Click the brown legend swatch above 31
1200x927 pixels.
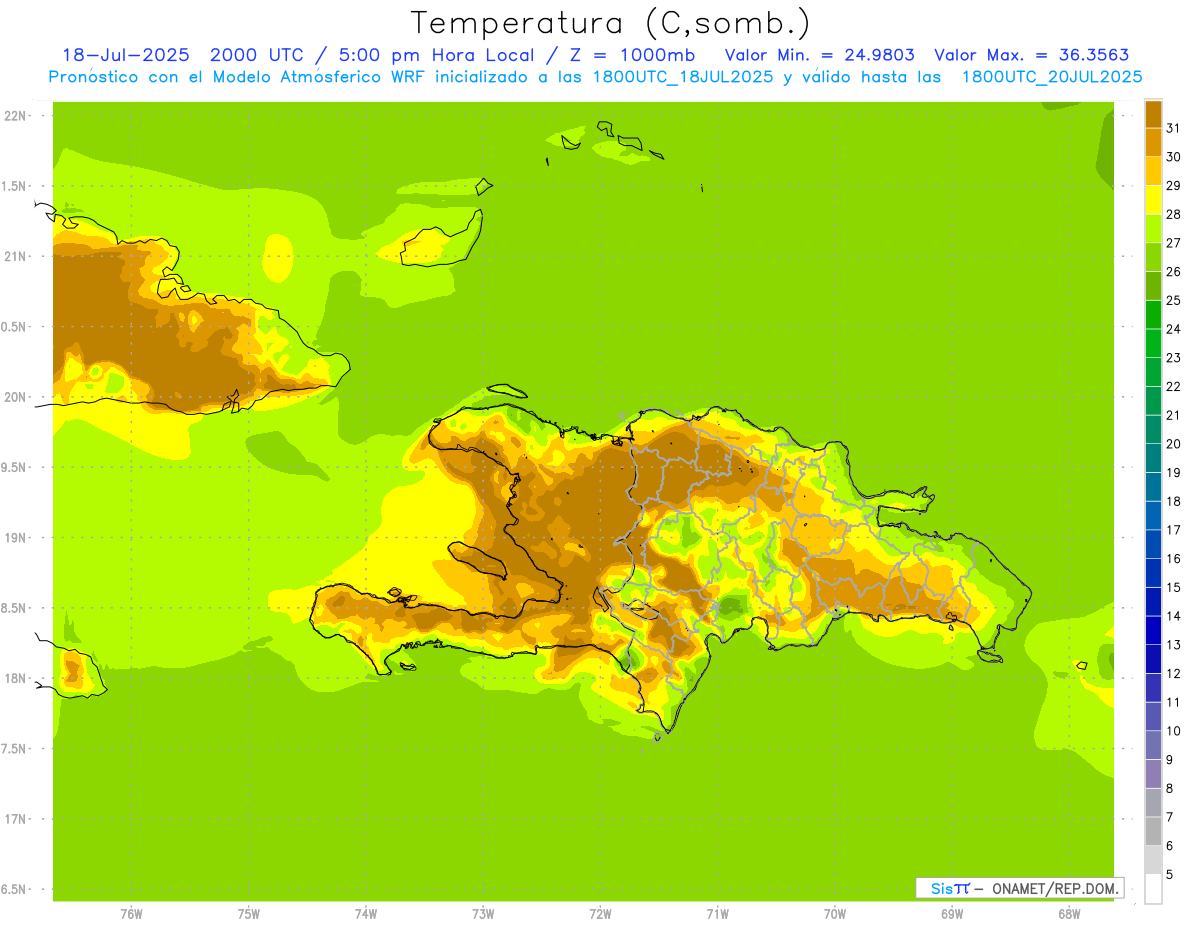(1153, 114)
